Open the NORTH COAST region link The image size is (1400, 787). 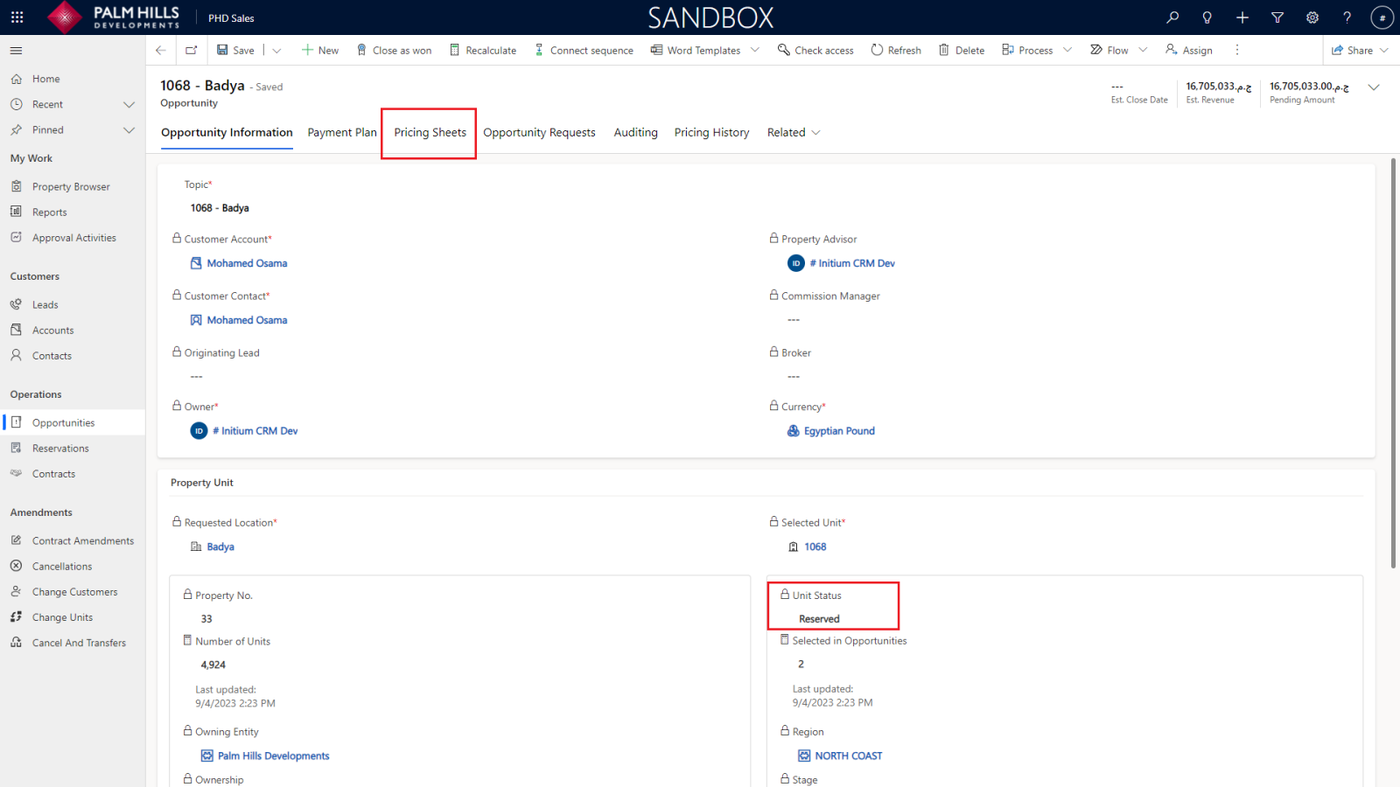pyautogui.click(x=848, y=756)
